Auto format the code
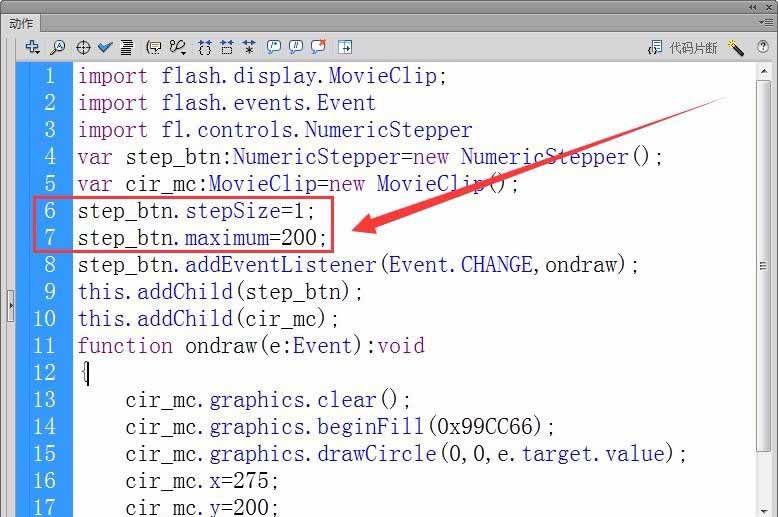 tap(127, 47)
